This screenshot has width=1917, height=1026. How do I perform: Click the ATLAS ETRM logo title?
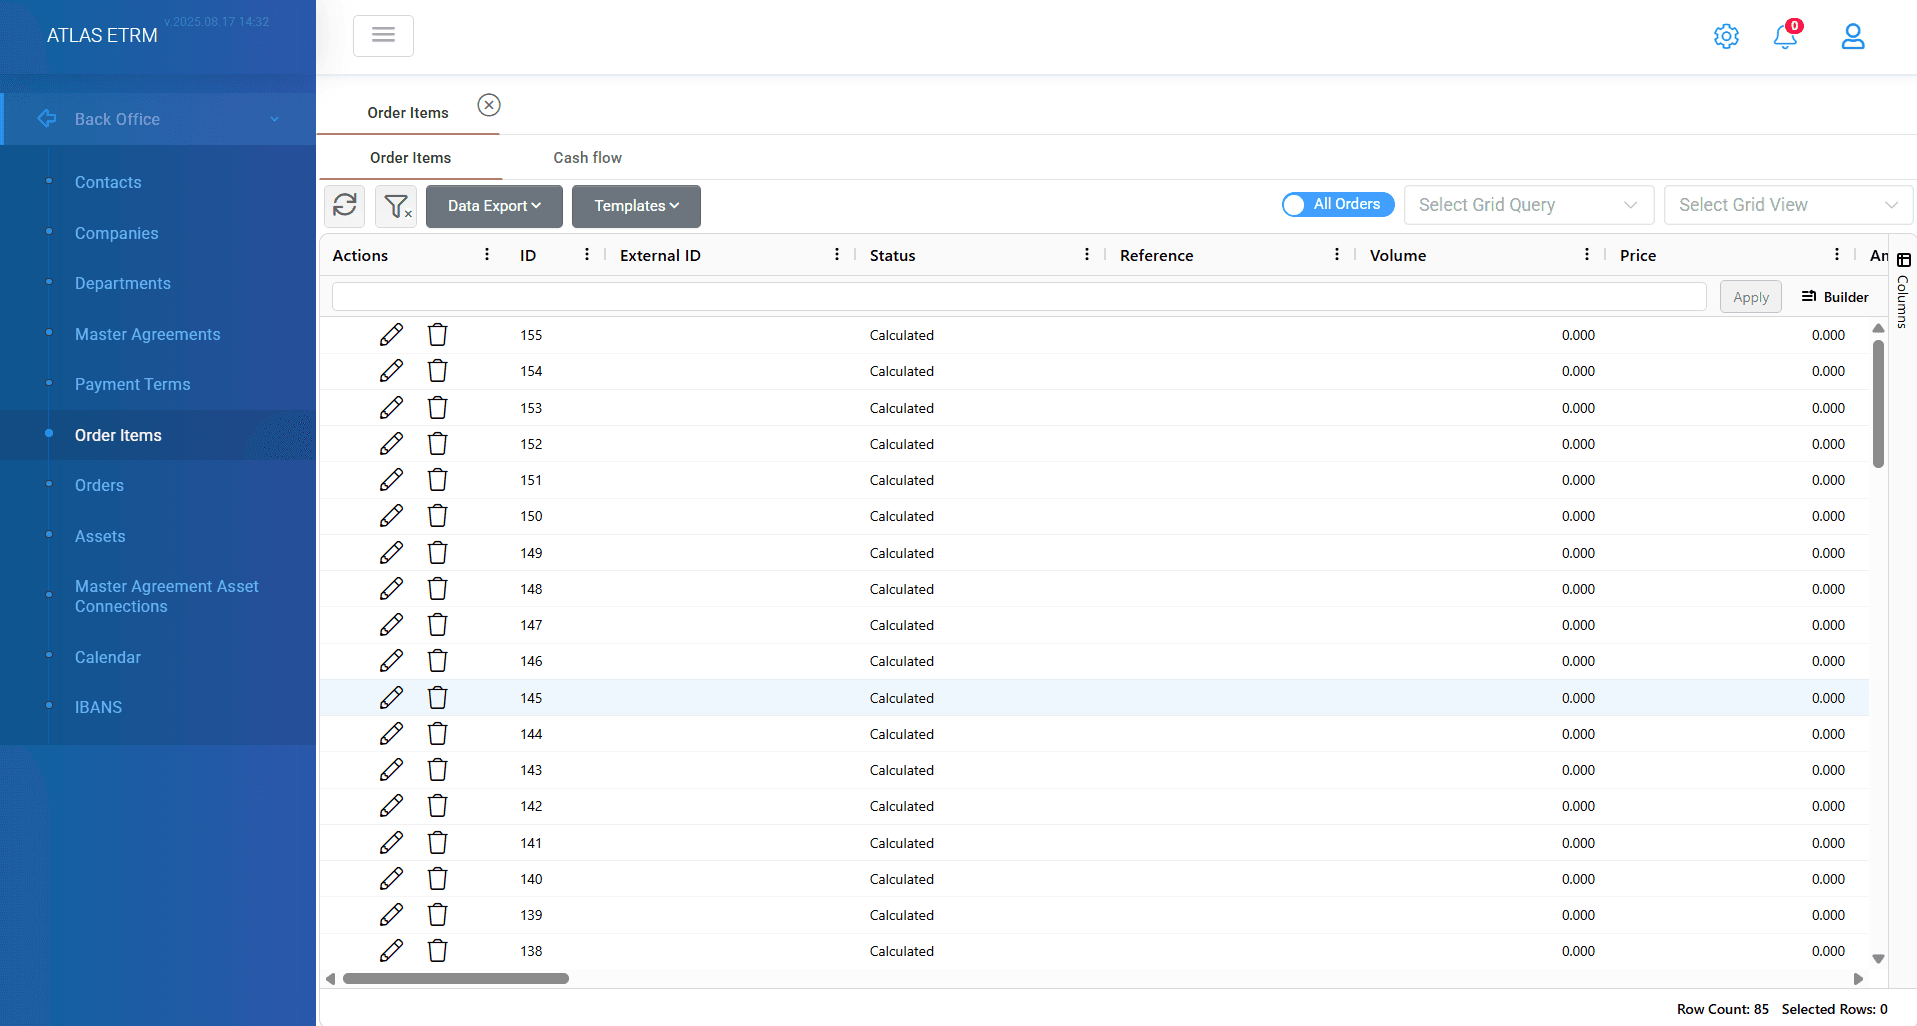tap(102, 35)
